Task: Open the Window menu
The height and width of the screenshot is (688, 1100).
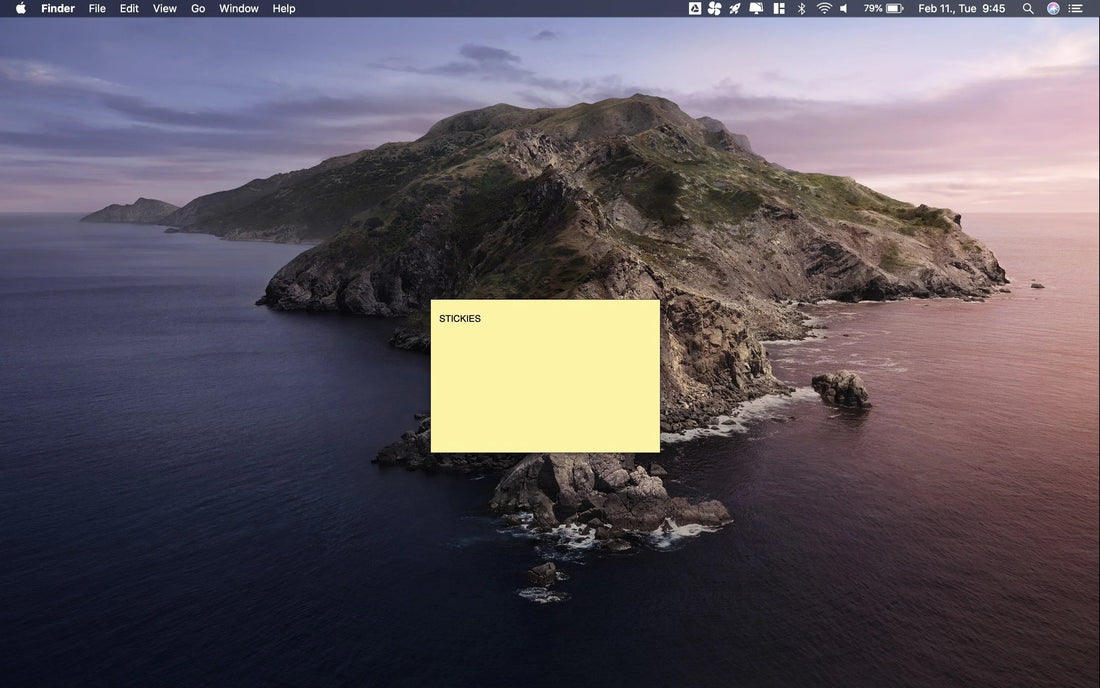Action: [239, 8]
